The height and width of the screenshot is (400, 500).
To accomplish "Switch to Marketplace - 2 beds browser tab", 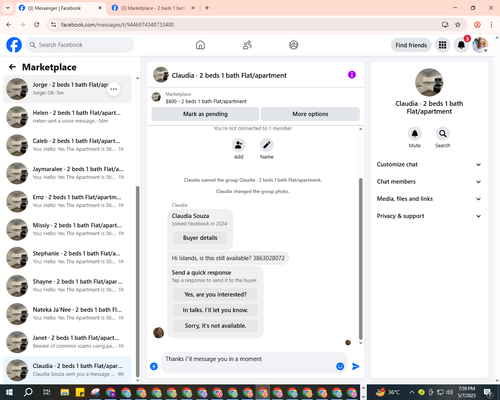I will (x=153, y=8).
